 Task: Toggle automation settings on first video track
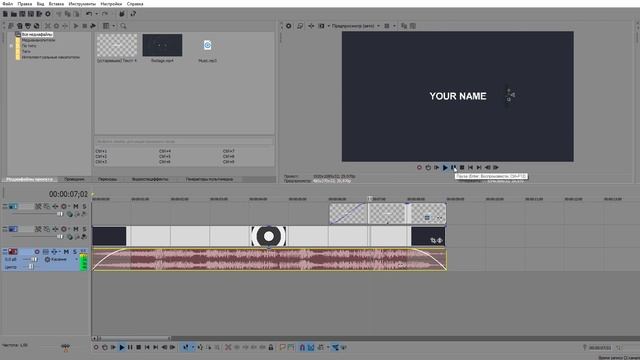64,207
